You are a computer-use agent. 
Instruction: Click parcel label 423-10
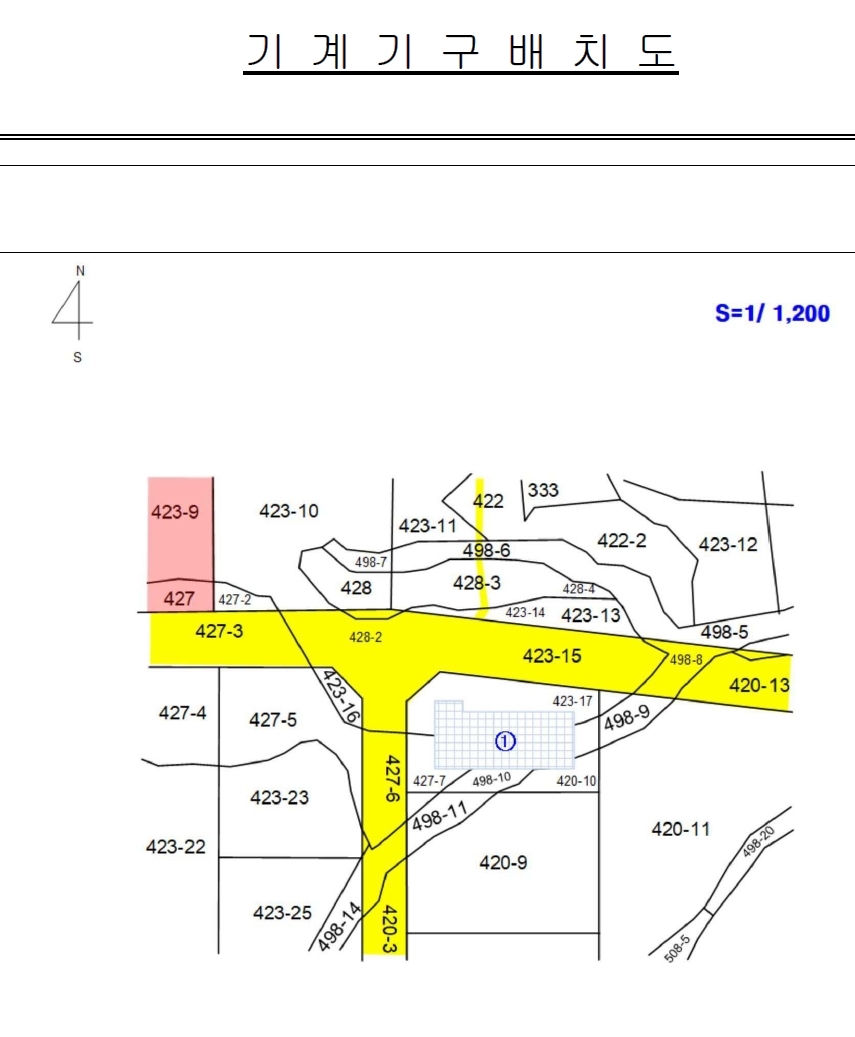click(288, 511)
